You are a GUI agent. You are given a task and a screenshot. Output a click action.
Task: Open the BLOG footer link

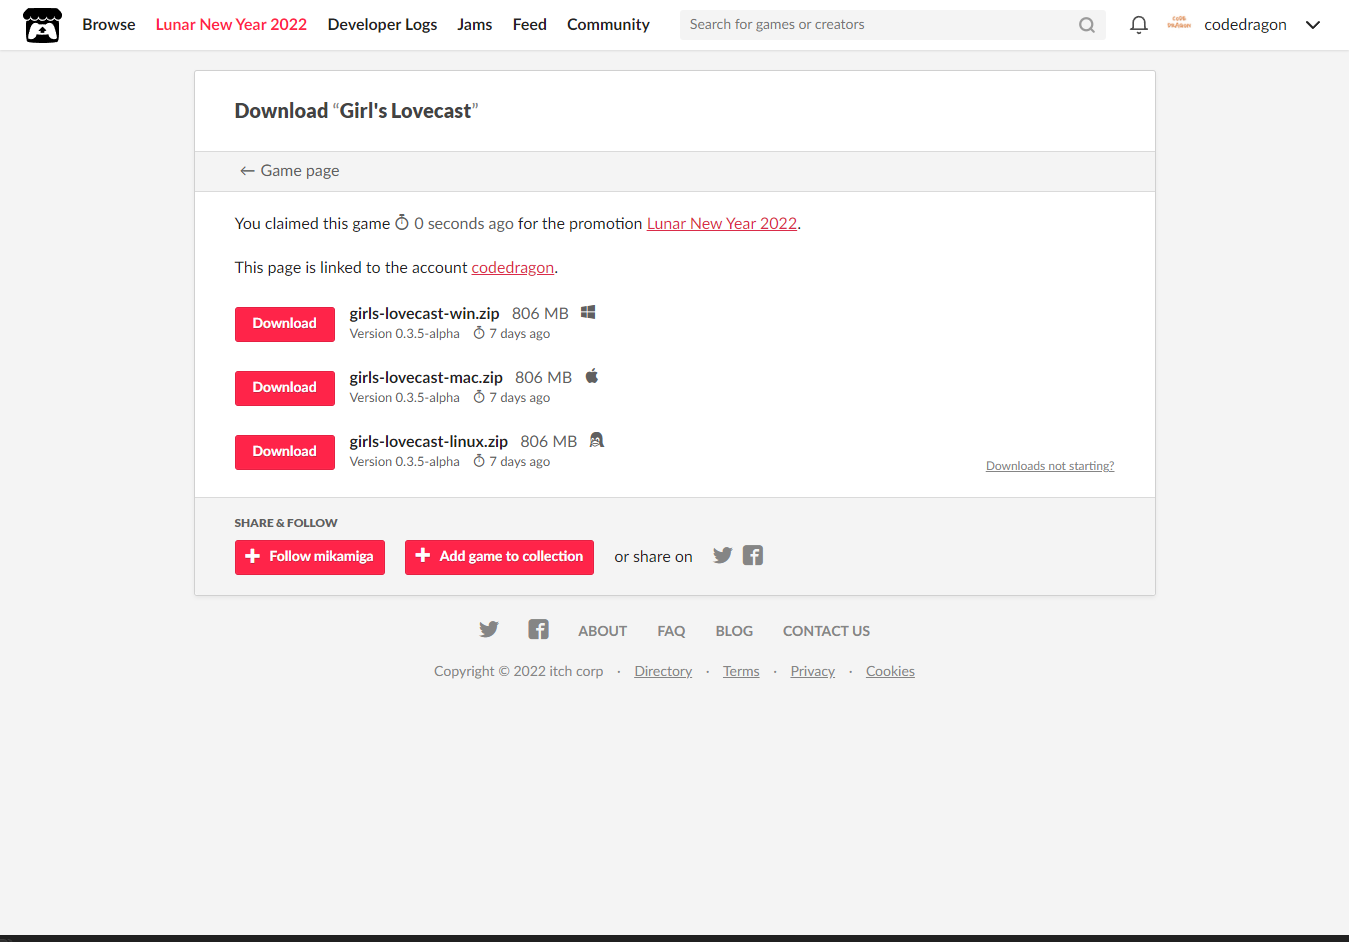[x=734, y=631]
